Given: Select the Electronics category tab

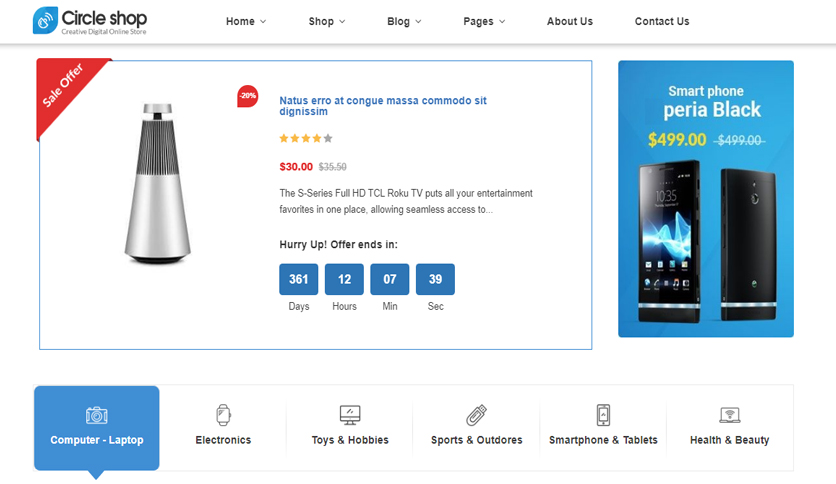Looking at the screenshot, I should (x=223, y=428).
